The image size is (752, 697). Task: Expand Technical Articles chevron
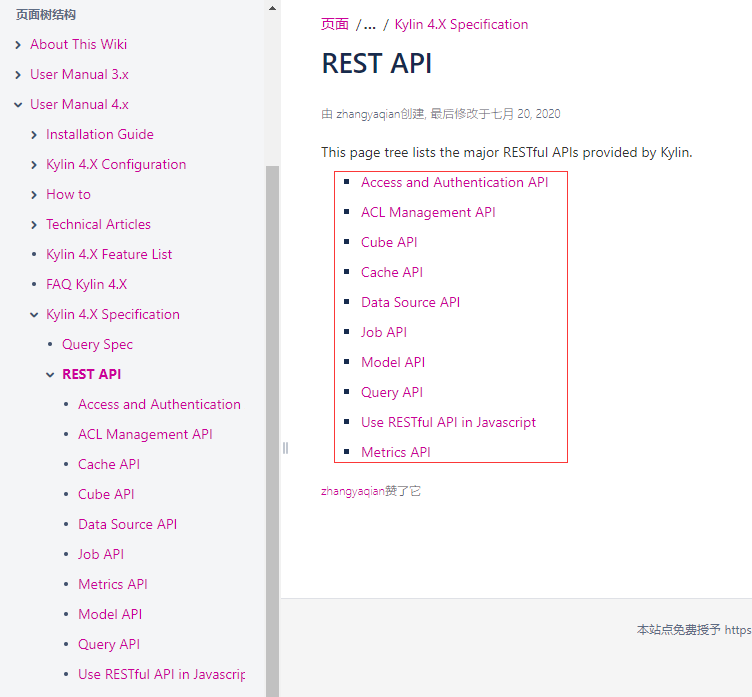pyautogui.click(x=34, y=225)
